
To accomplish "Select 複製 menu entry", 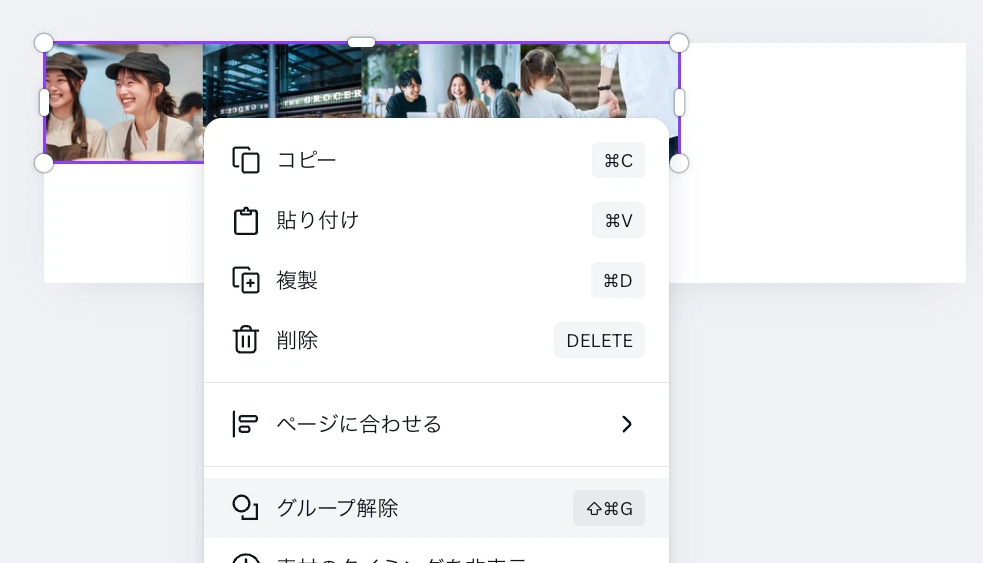I will click(x=436, y=280).
